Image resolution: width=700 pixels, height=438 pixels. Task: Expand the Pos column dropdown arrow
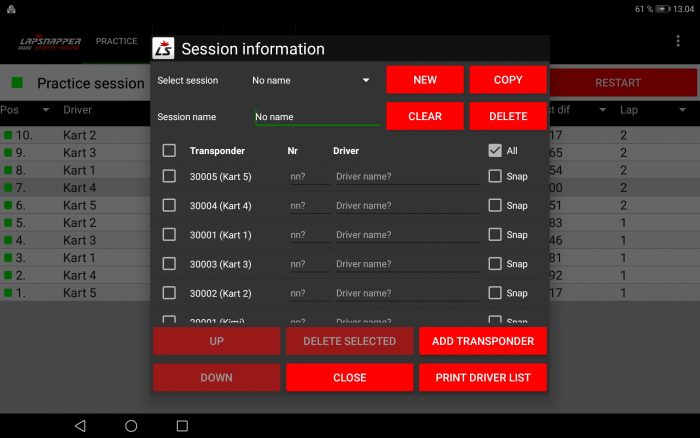[x=46, y=110]
